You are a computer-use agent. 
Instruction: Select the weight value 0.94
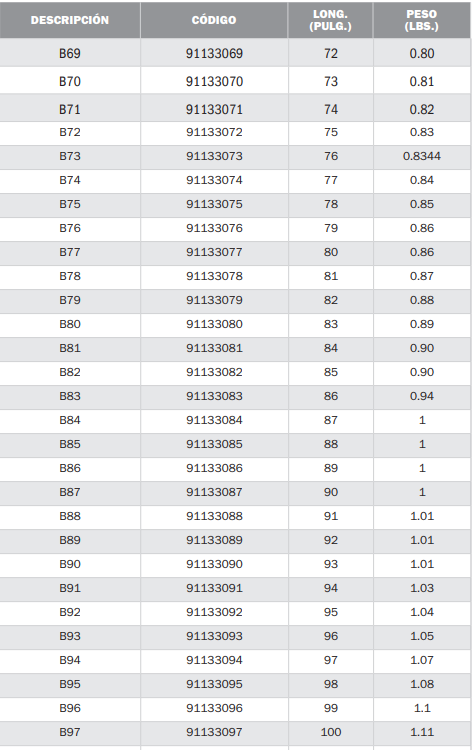pyautogui.click(x=421, y=397)
